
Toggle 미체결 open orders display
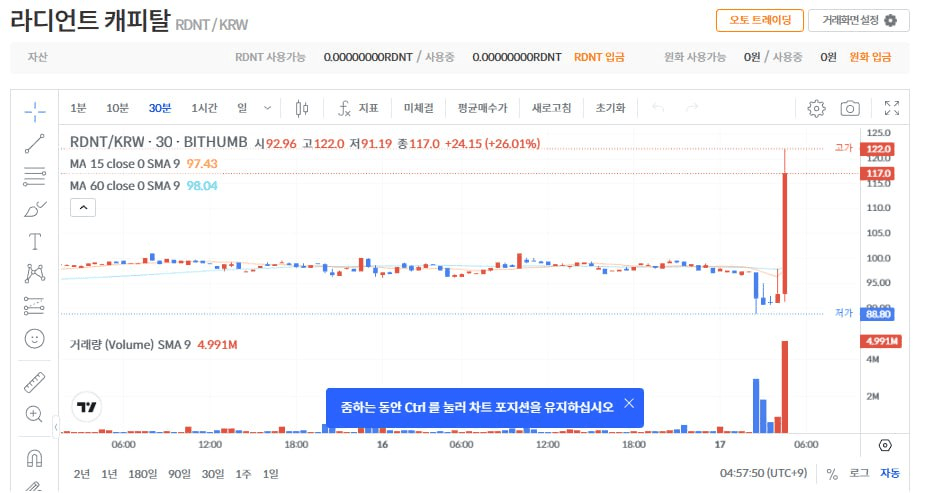pyautogui.click(x=419, y=108)
